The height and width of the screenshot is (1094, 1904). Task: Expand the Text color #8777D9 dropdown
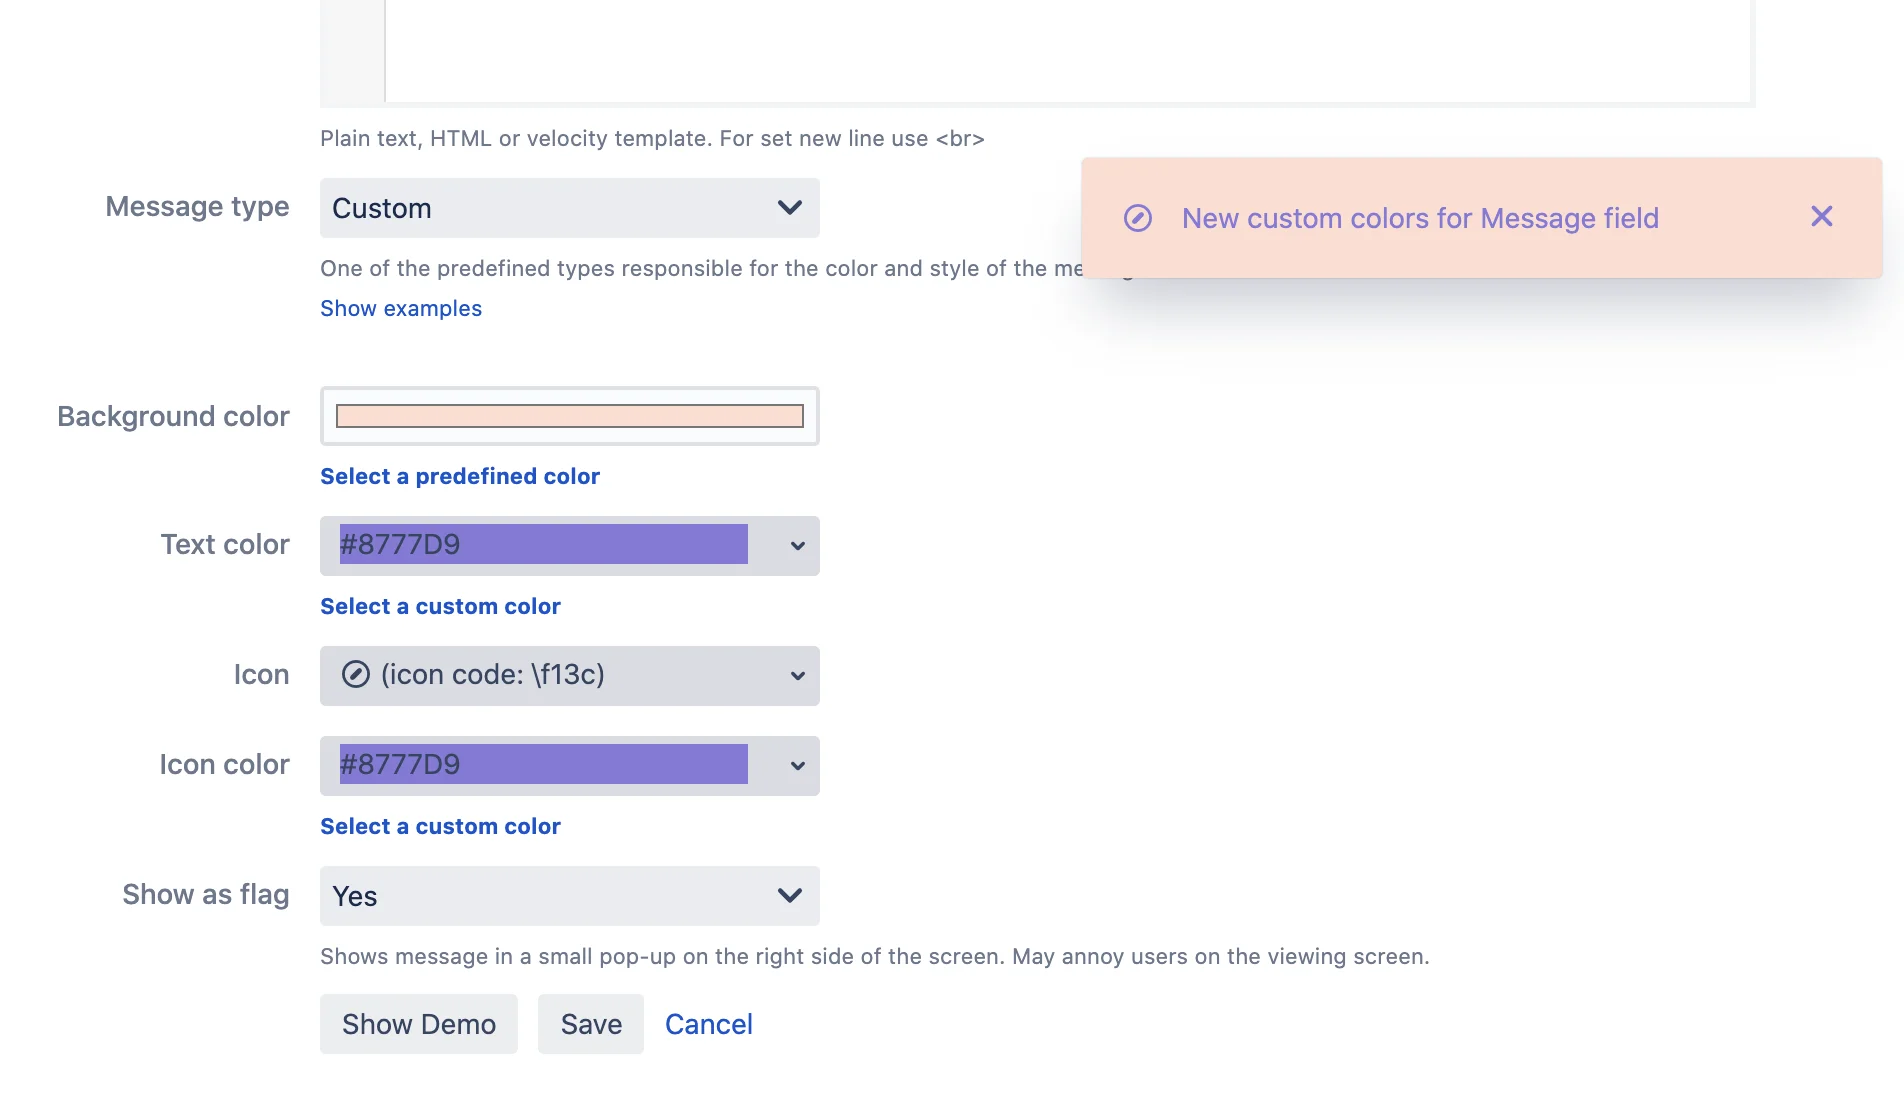pyautogui.click(x=570, y=546)
